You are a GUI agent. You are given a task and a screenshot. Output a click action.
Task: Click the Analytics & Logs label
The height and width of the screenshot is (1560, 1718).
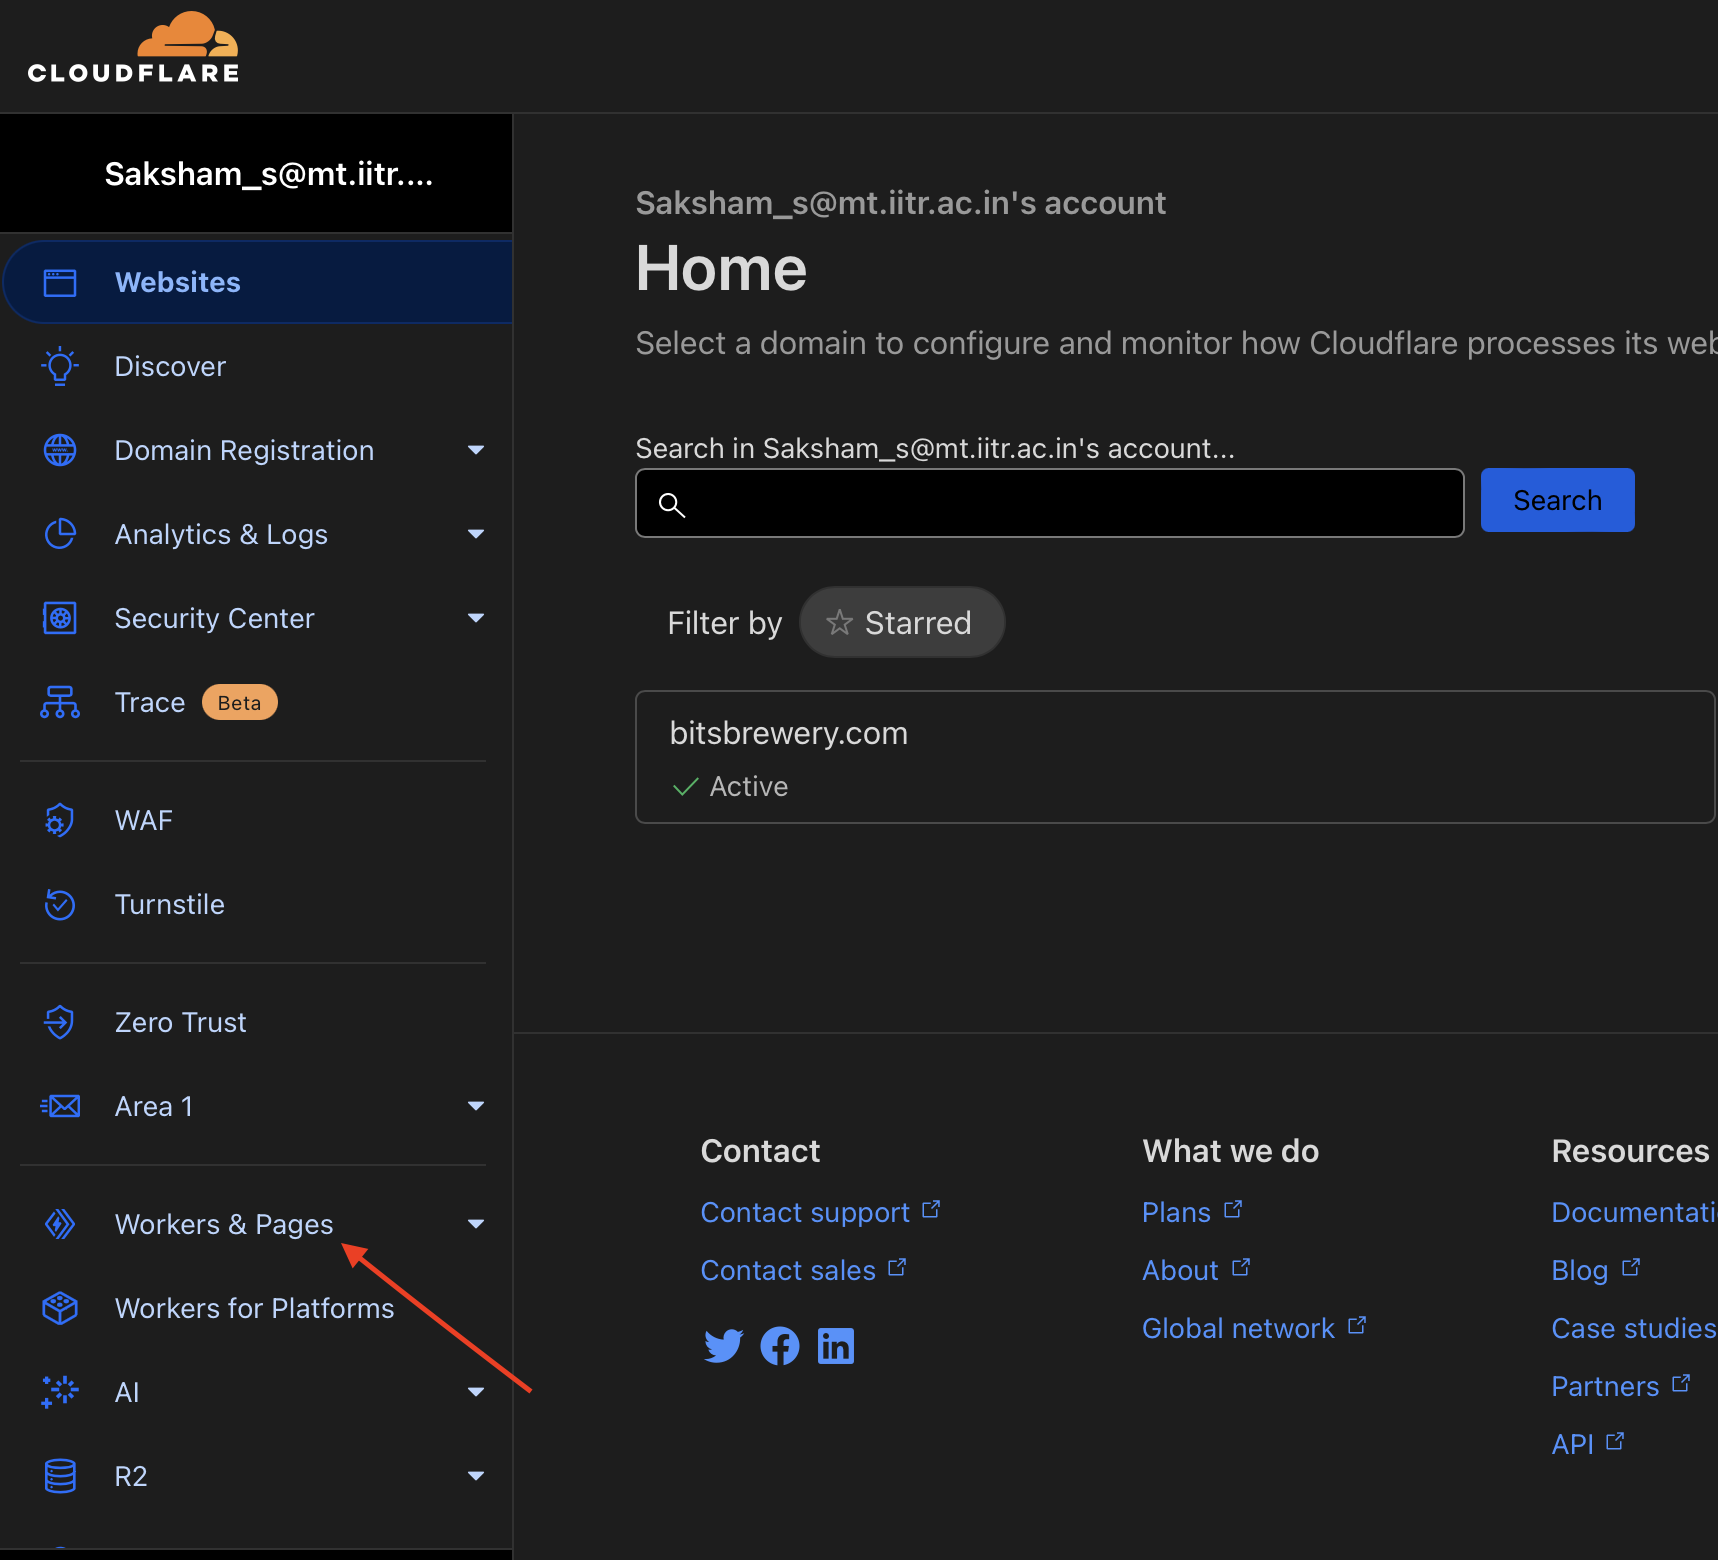click(221, 534)
